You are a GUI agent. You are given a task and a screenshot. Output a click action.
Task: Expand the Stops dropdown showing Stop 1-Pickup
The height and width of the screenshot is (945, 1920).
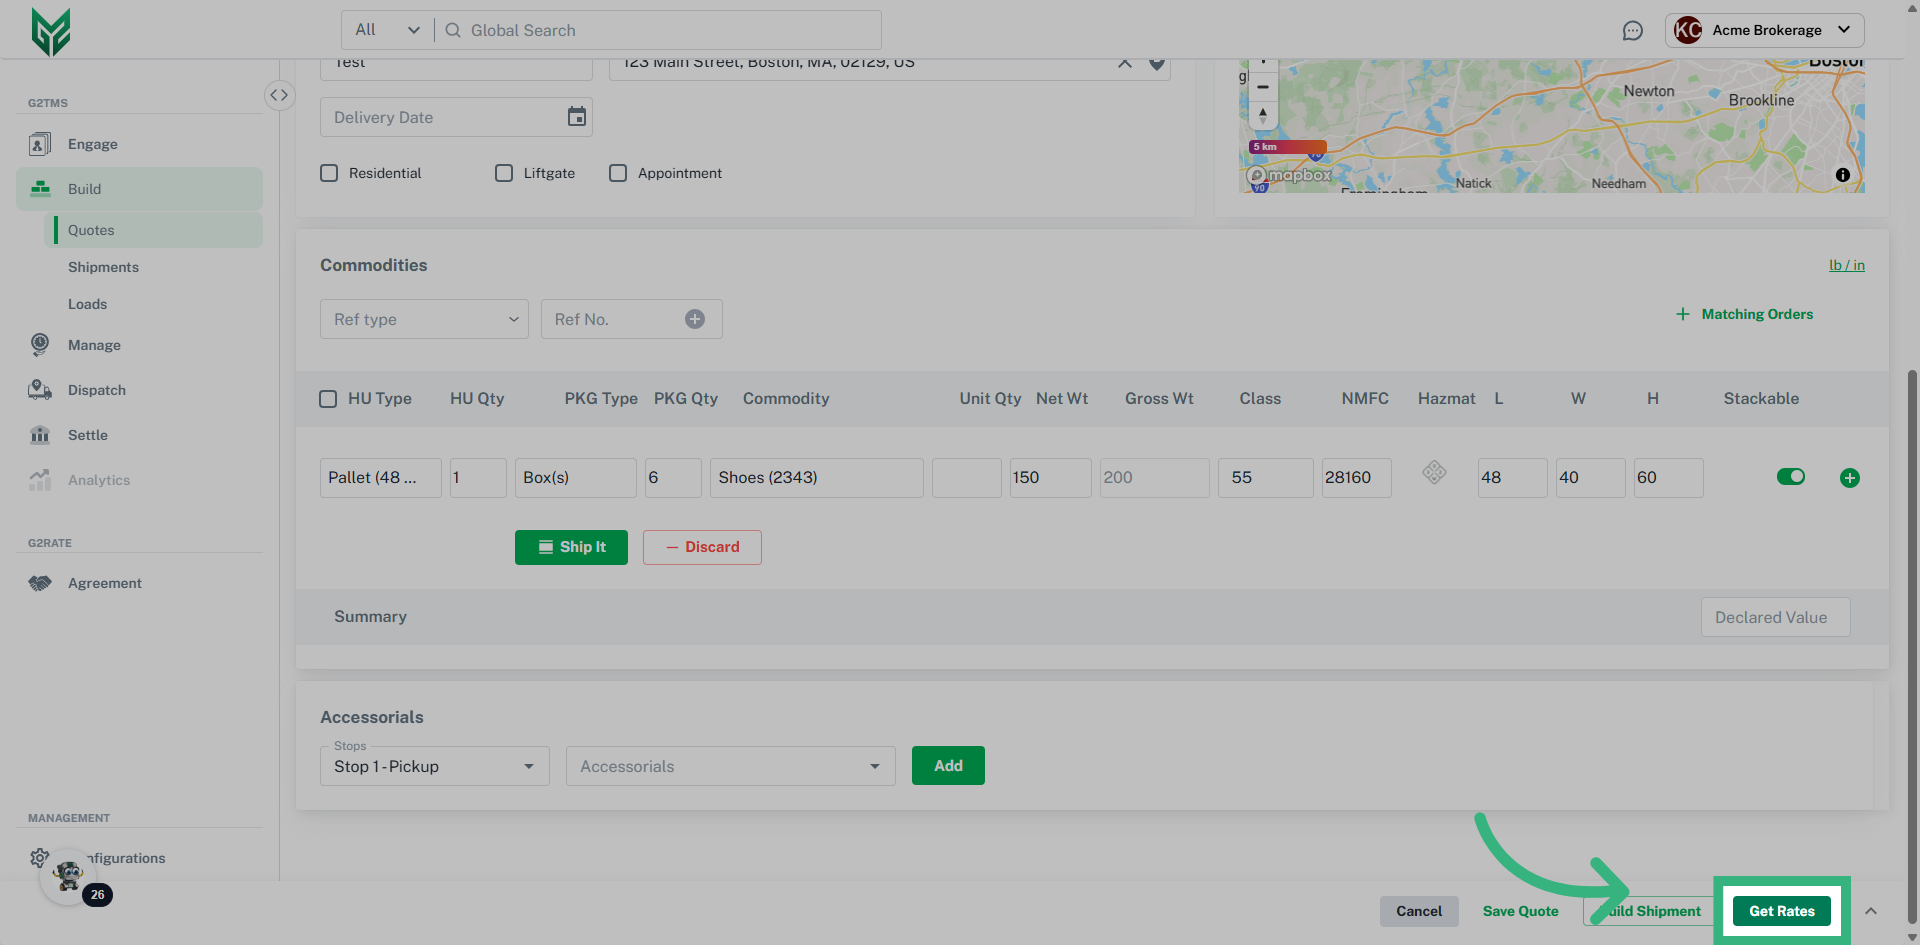coord(434,766)
